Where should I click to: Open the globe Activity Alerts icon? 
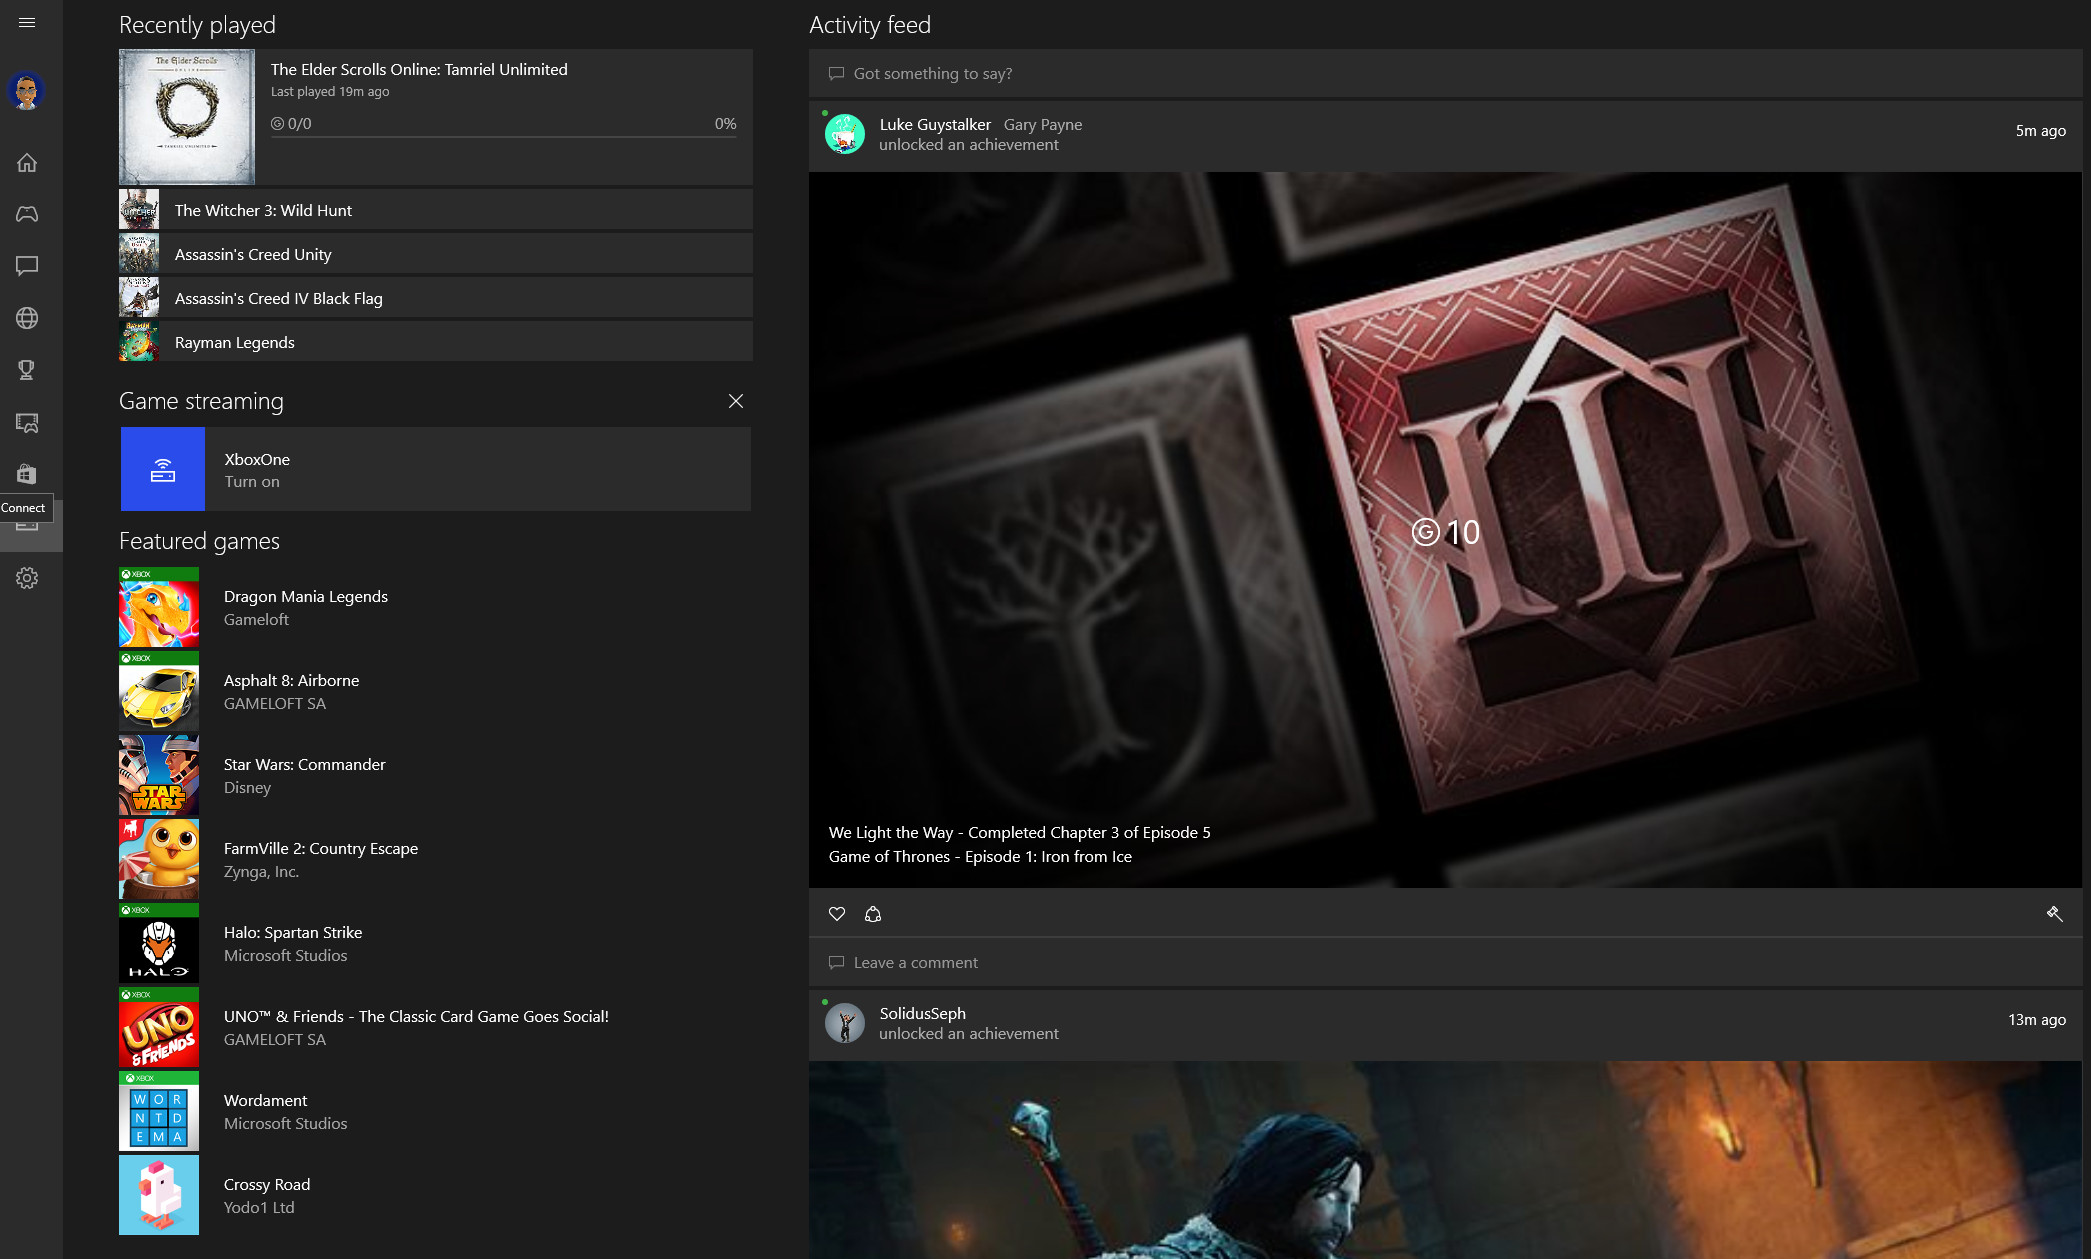pos(27,318)
